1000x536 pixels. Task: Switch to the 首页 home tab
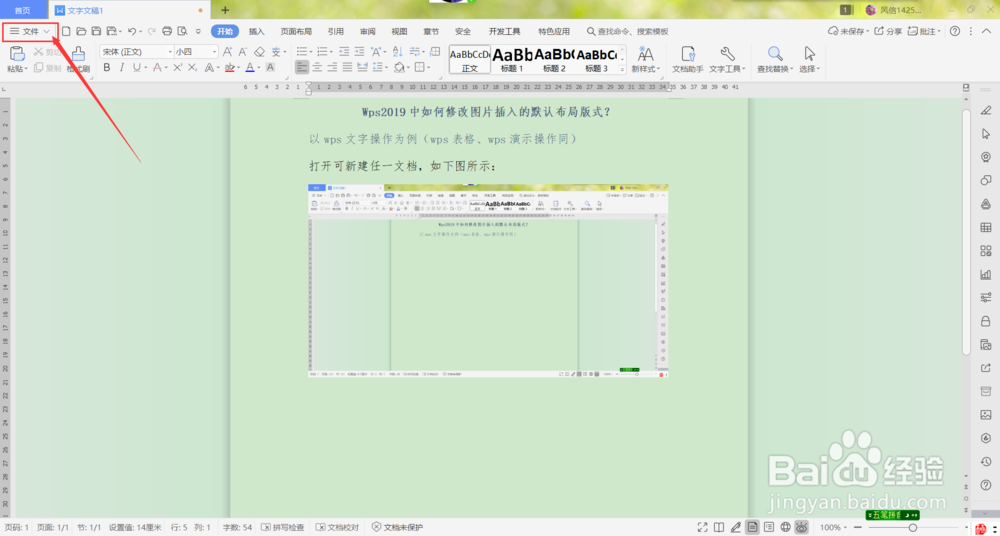tap(23, 10)
